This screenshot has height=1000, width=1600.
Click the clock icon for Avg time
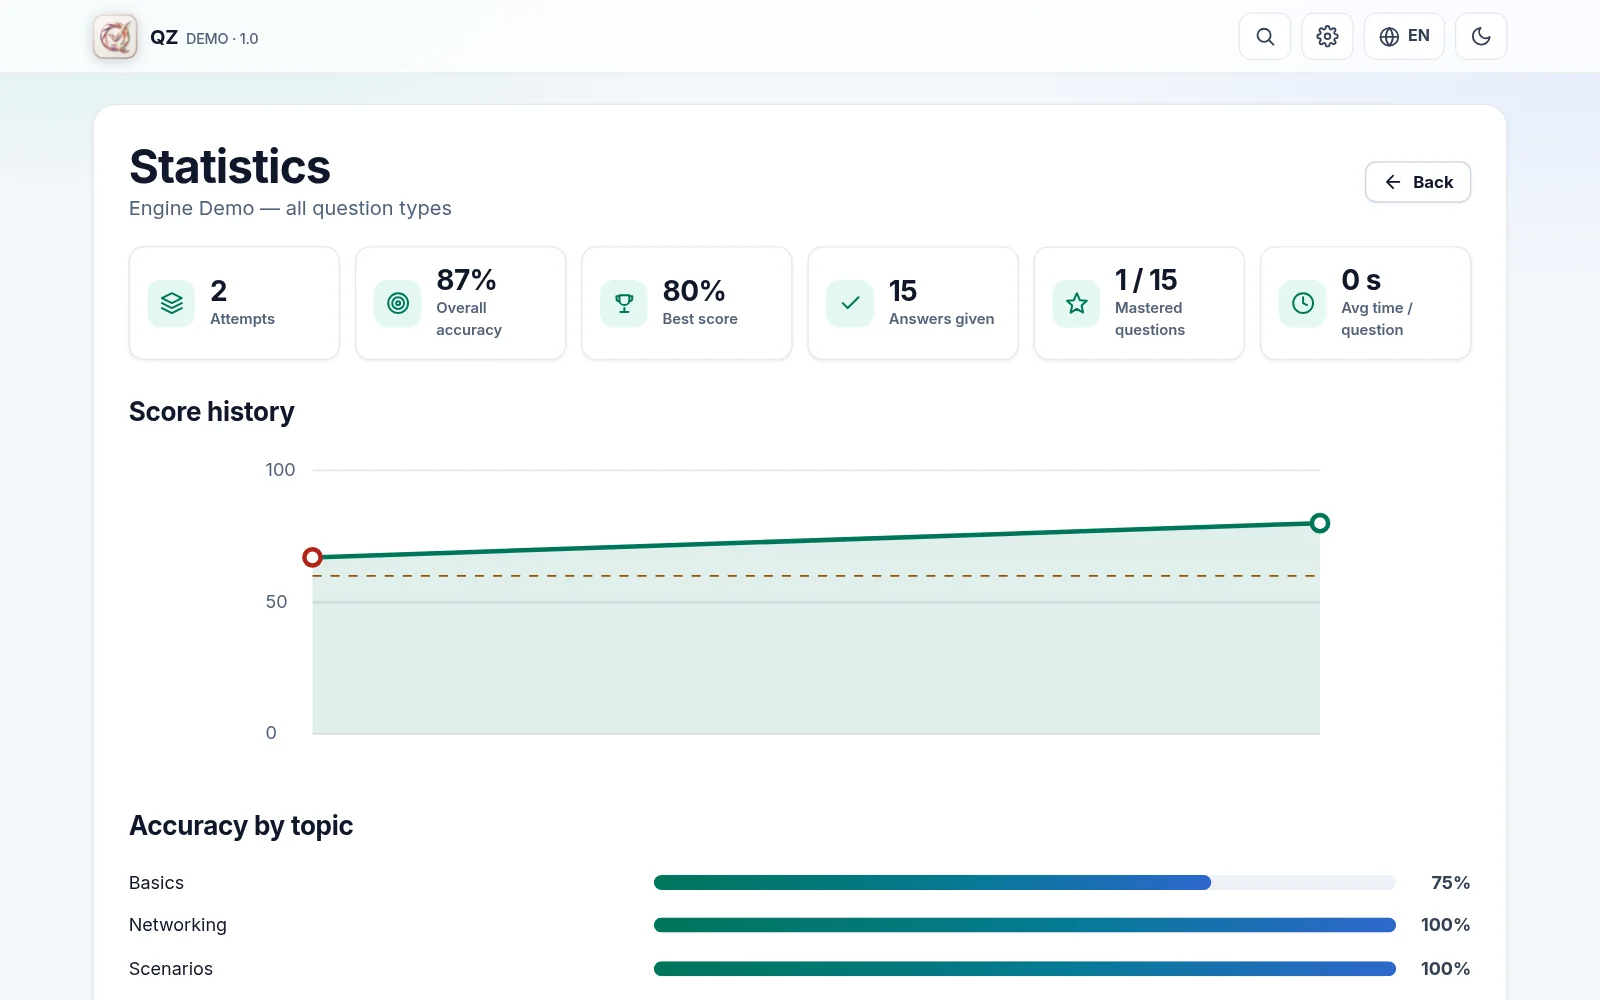pos(1303,303)
